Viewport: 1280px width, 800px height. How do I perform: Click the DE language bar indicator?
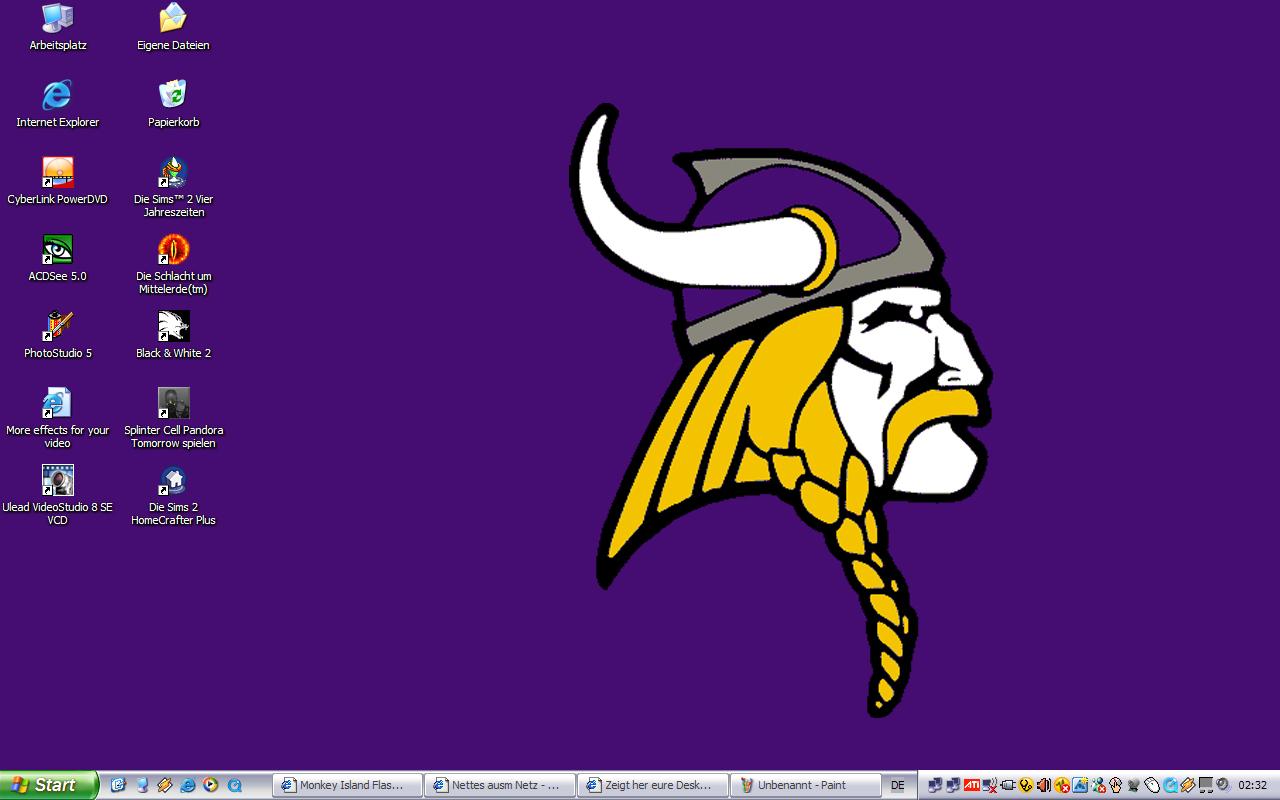[898, 786]
